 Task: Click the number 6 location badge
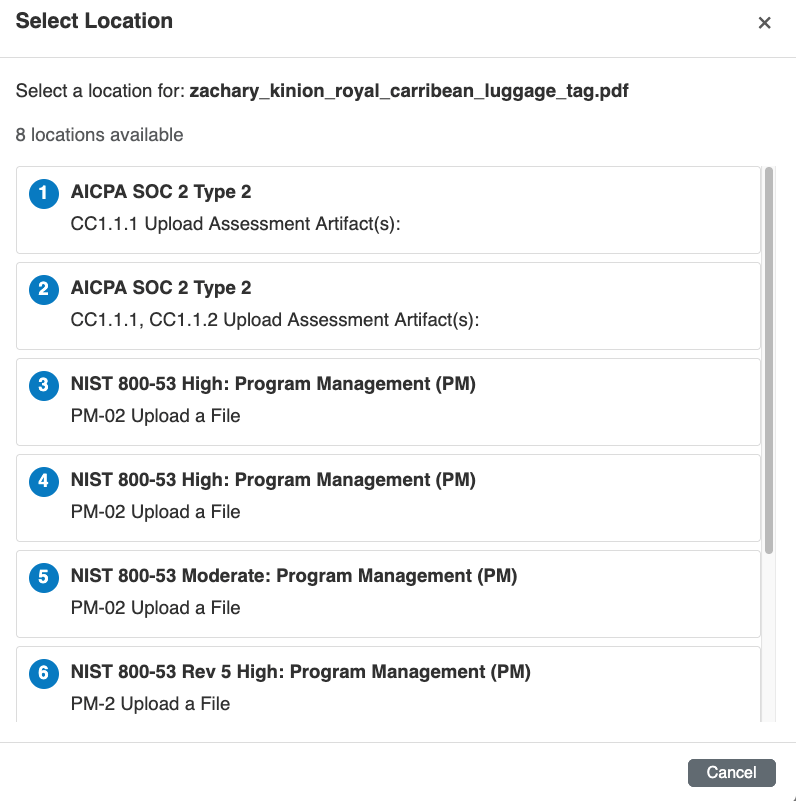pyautogui.click(x=44, y=674)
